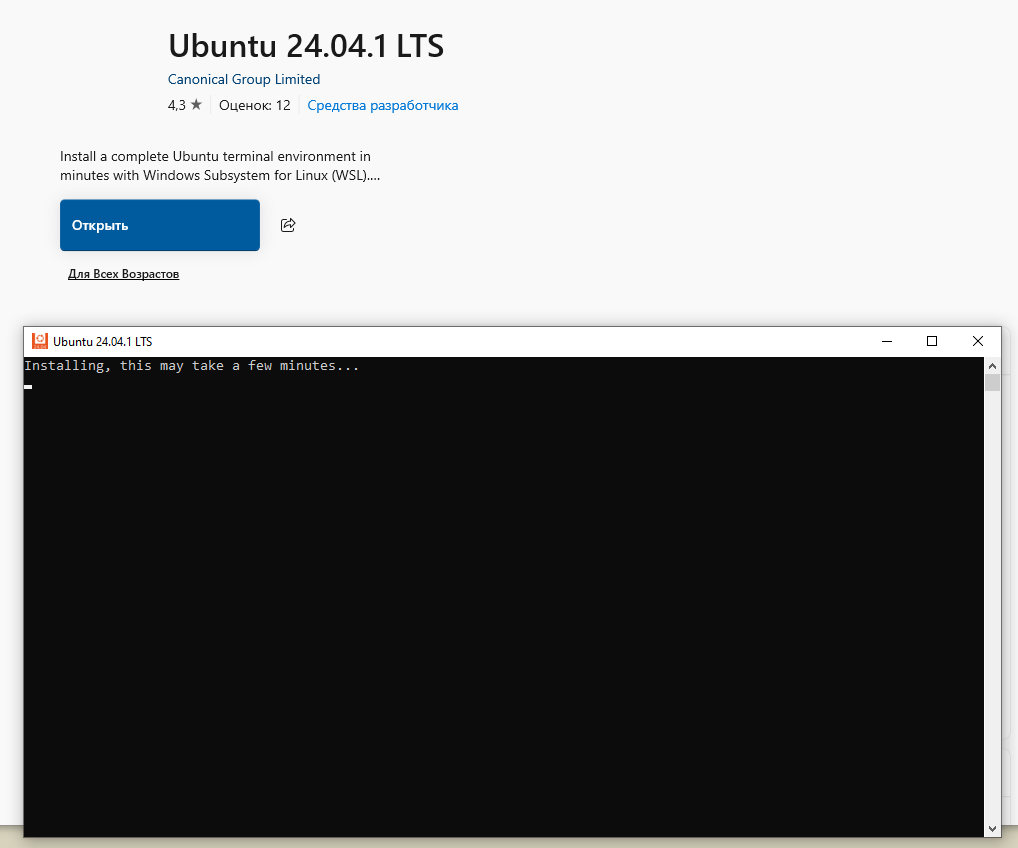Click the Ubuntu 24.04.1 LTS store heading
1018x848 pixels.
[x=305, y=46]
